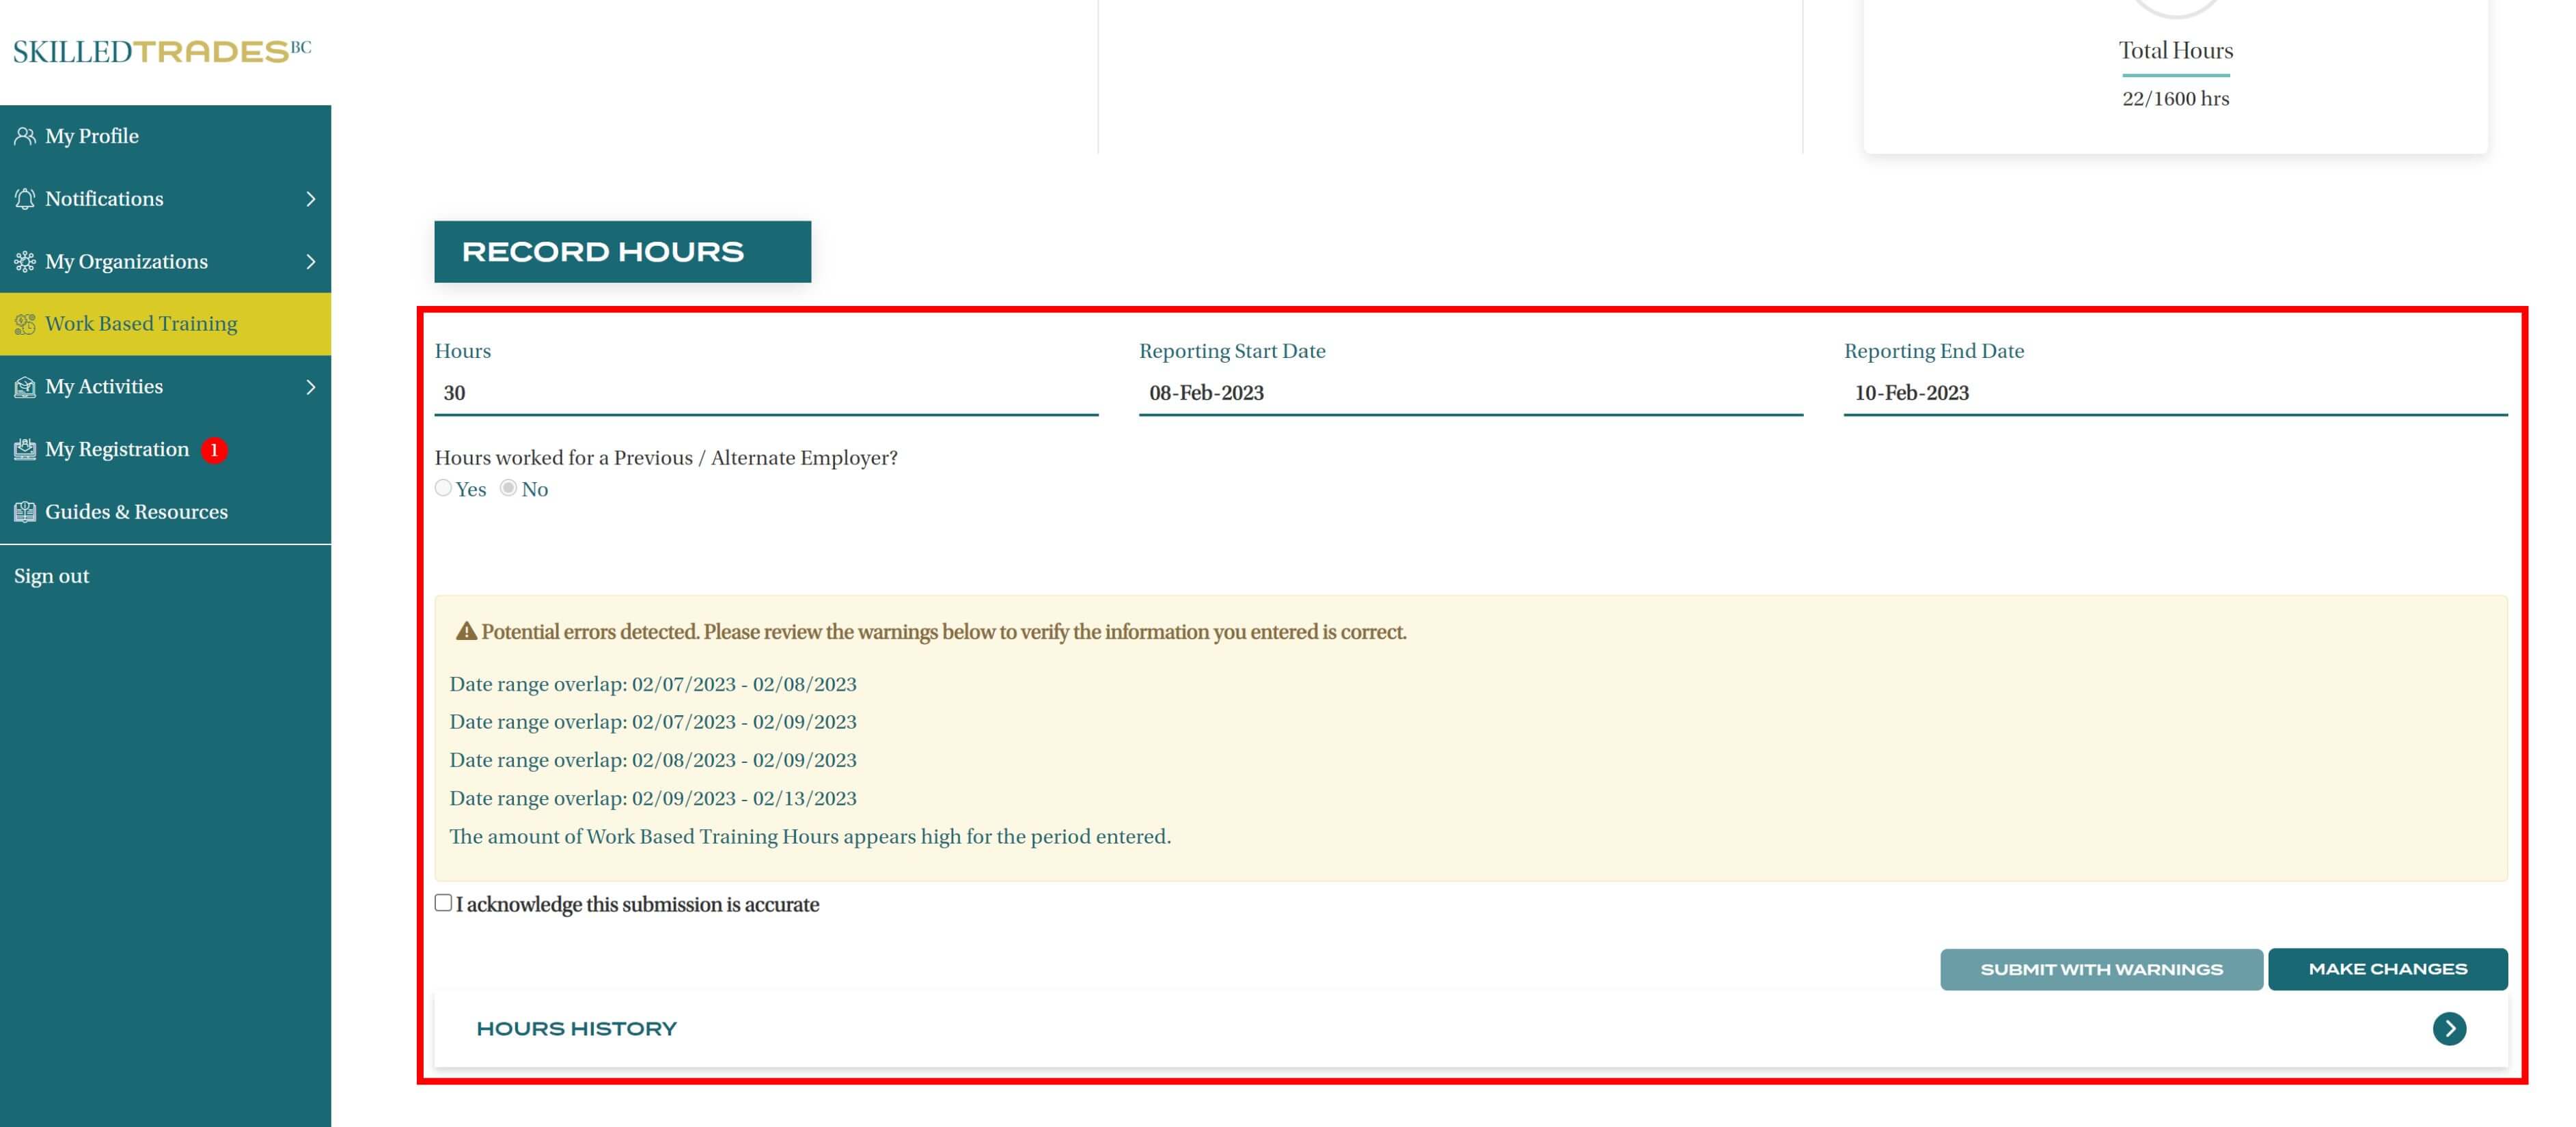
Task: Click the My Organizations network icon
Action: (x=25, y=262)
